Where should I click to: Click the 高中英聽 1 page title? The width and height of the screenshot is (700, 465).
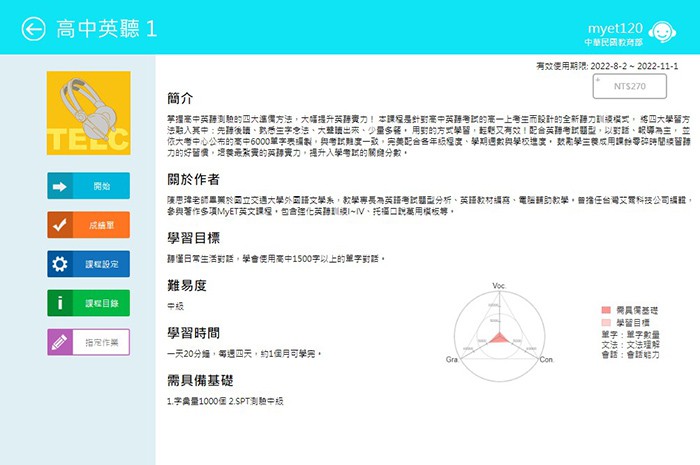pyautogui.click(x=107, y=29)
